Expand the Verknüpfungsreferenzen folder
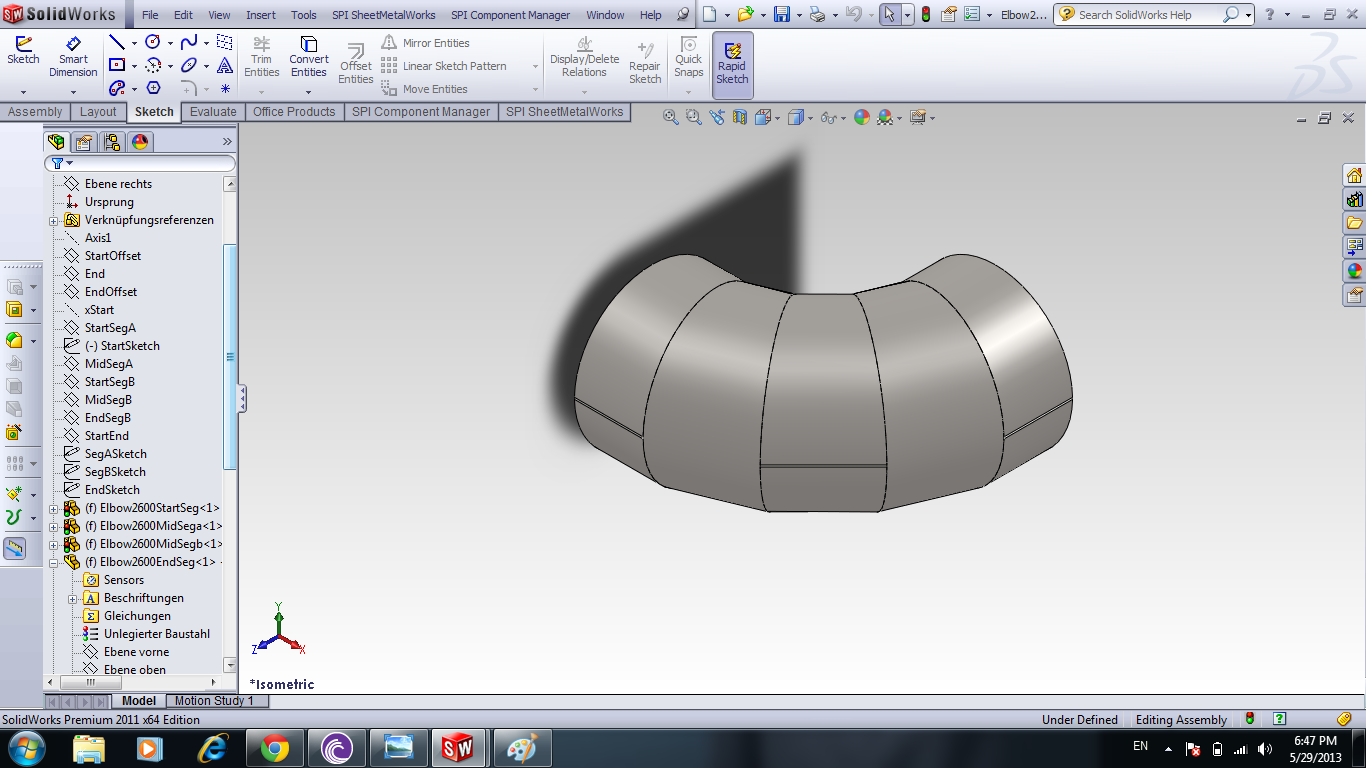The image size is (1366, 768). [x=54, y=221]
